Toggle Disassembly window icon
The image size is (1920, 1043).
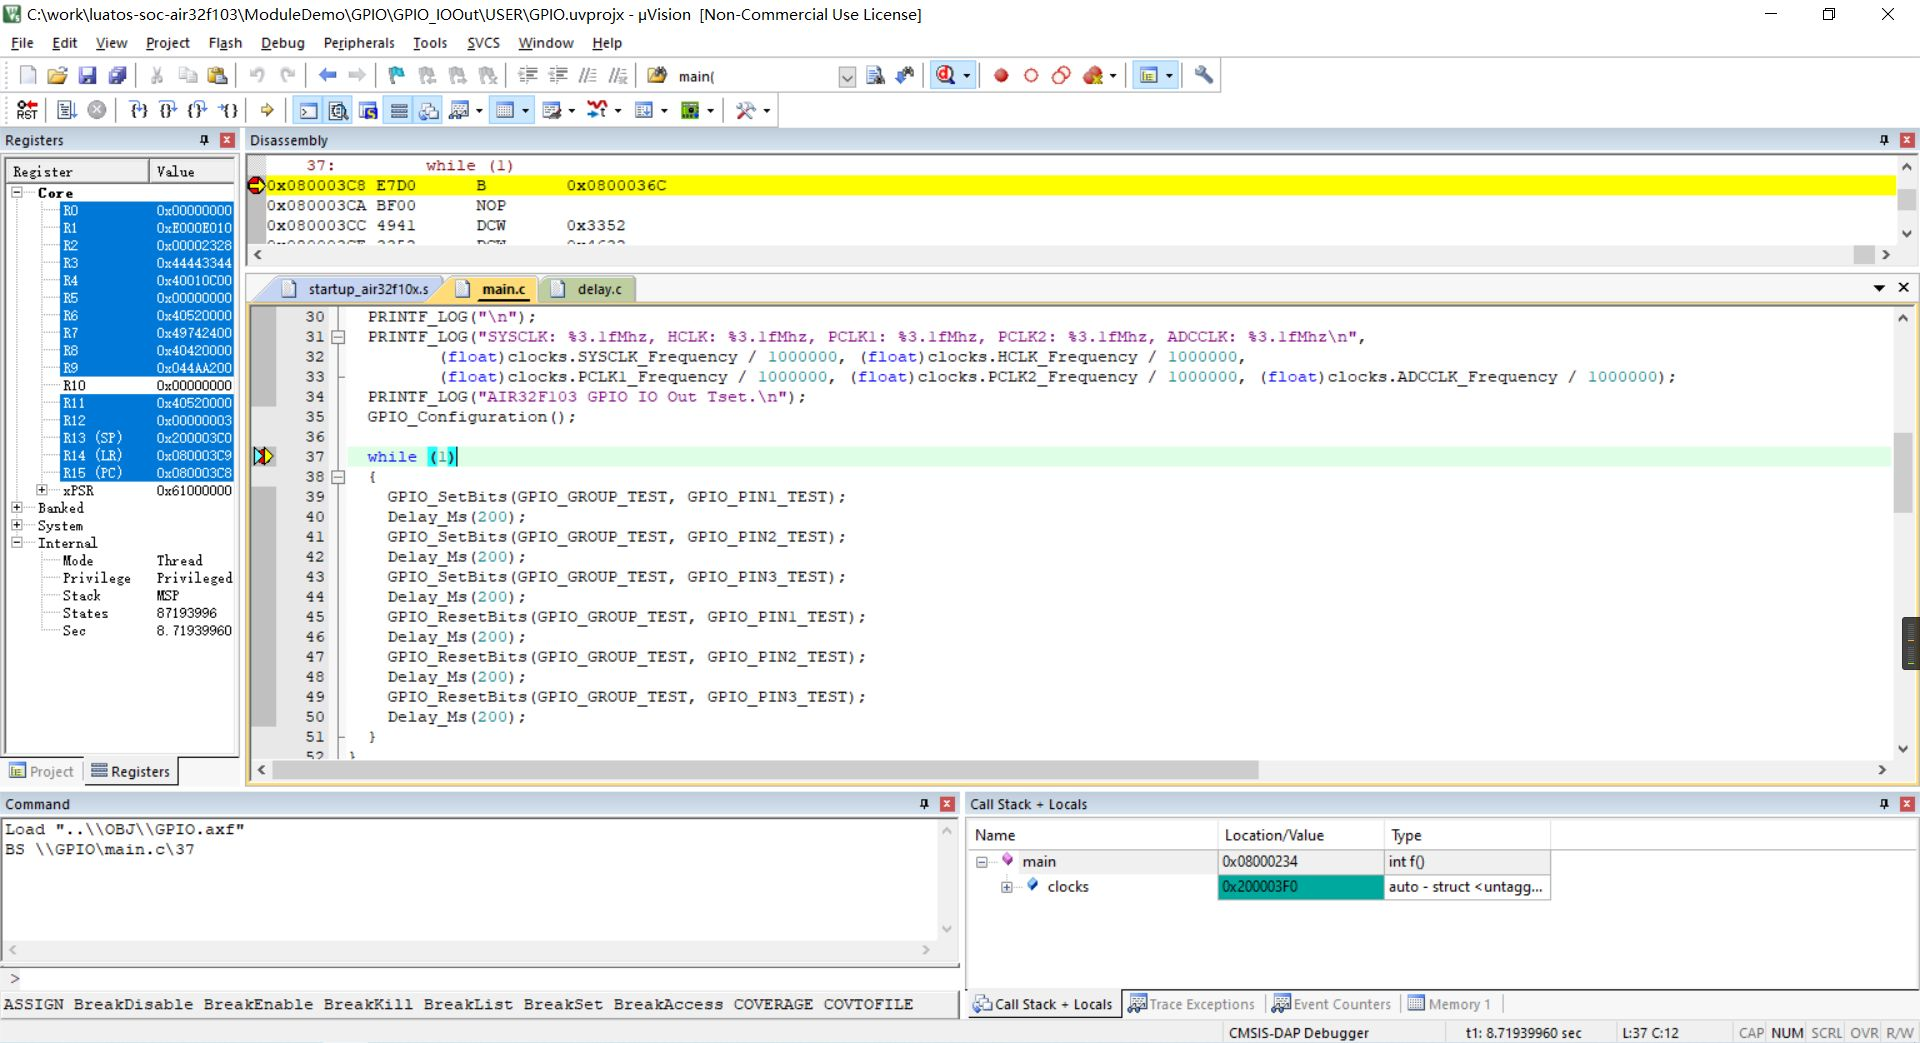tap(339, 110)
